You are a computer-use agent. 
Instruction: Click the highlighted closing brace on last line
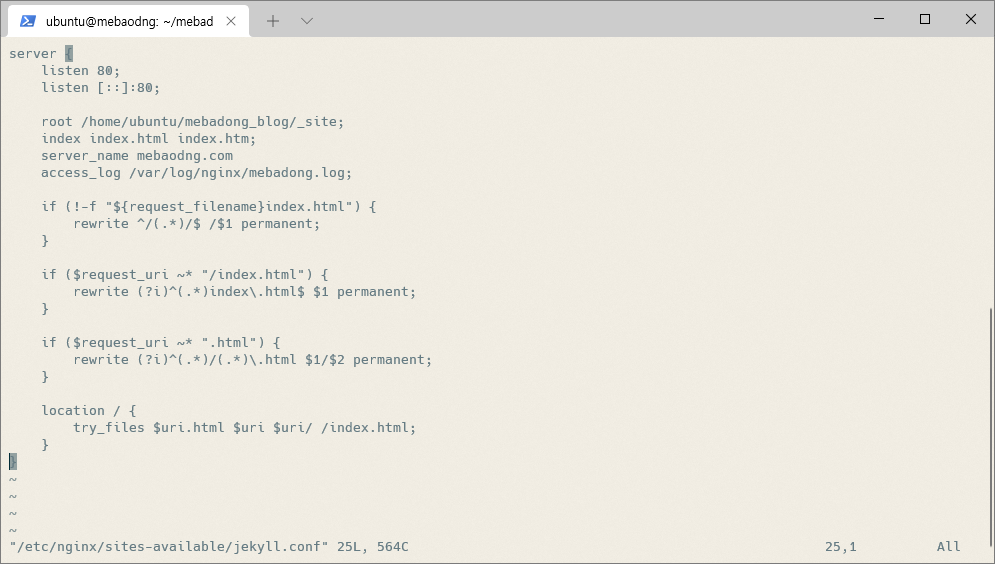(13, 462)
